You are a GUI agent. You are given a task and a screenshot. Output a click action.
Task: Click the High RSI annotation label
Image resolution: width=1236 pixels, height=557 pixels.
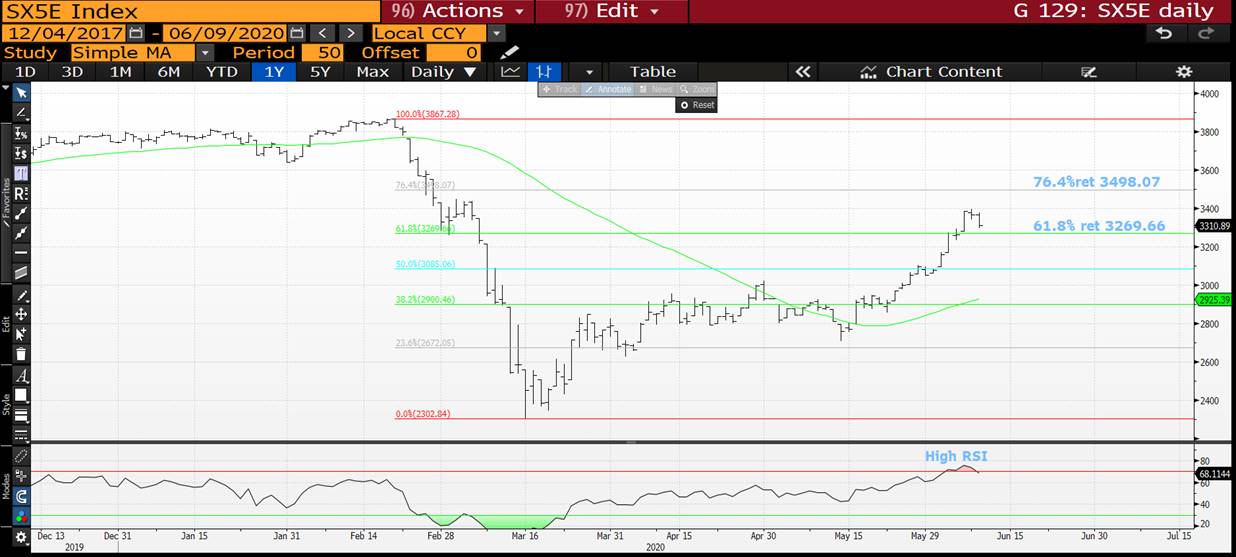click(955, 456)
